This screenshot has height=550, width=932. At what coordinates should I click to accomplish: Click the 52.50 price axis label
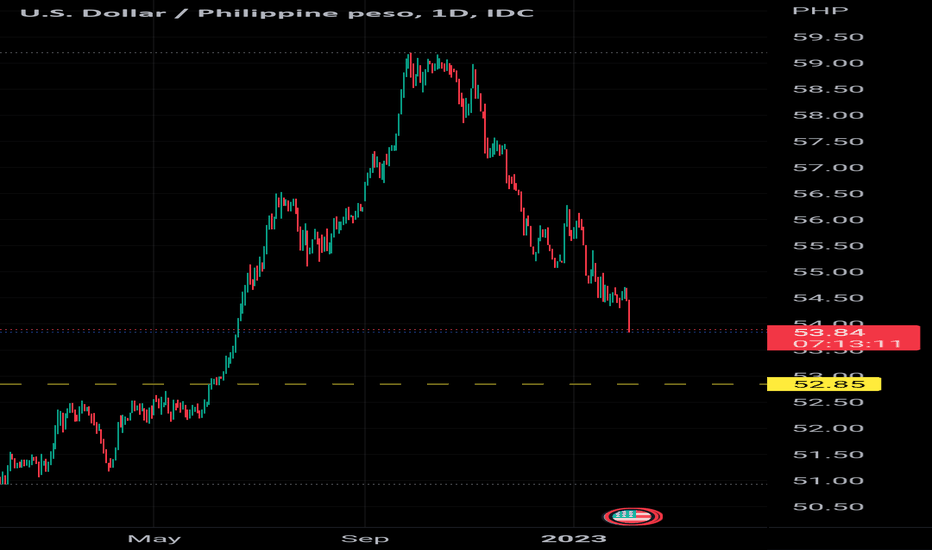(828, 403)
